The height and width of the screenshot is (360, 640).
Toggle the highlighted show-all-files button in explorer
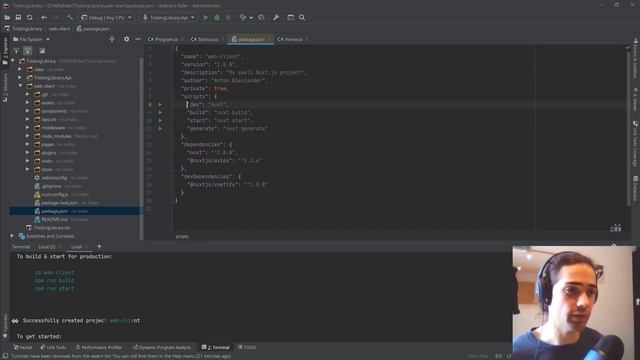pyautogui.click(x=28, y=51)
